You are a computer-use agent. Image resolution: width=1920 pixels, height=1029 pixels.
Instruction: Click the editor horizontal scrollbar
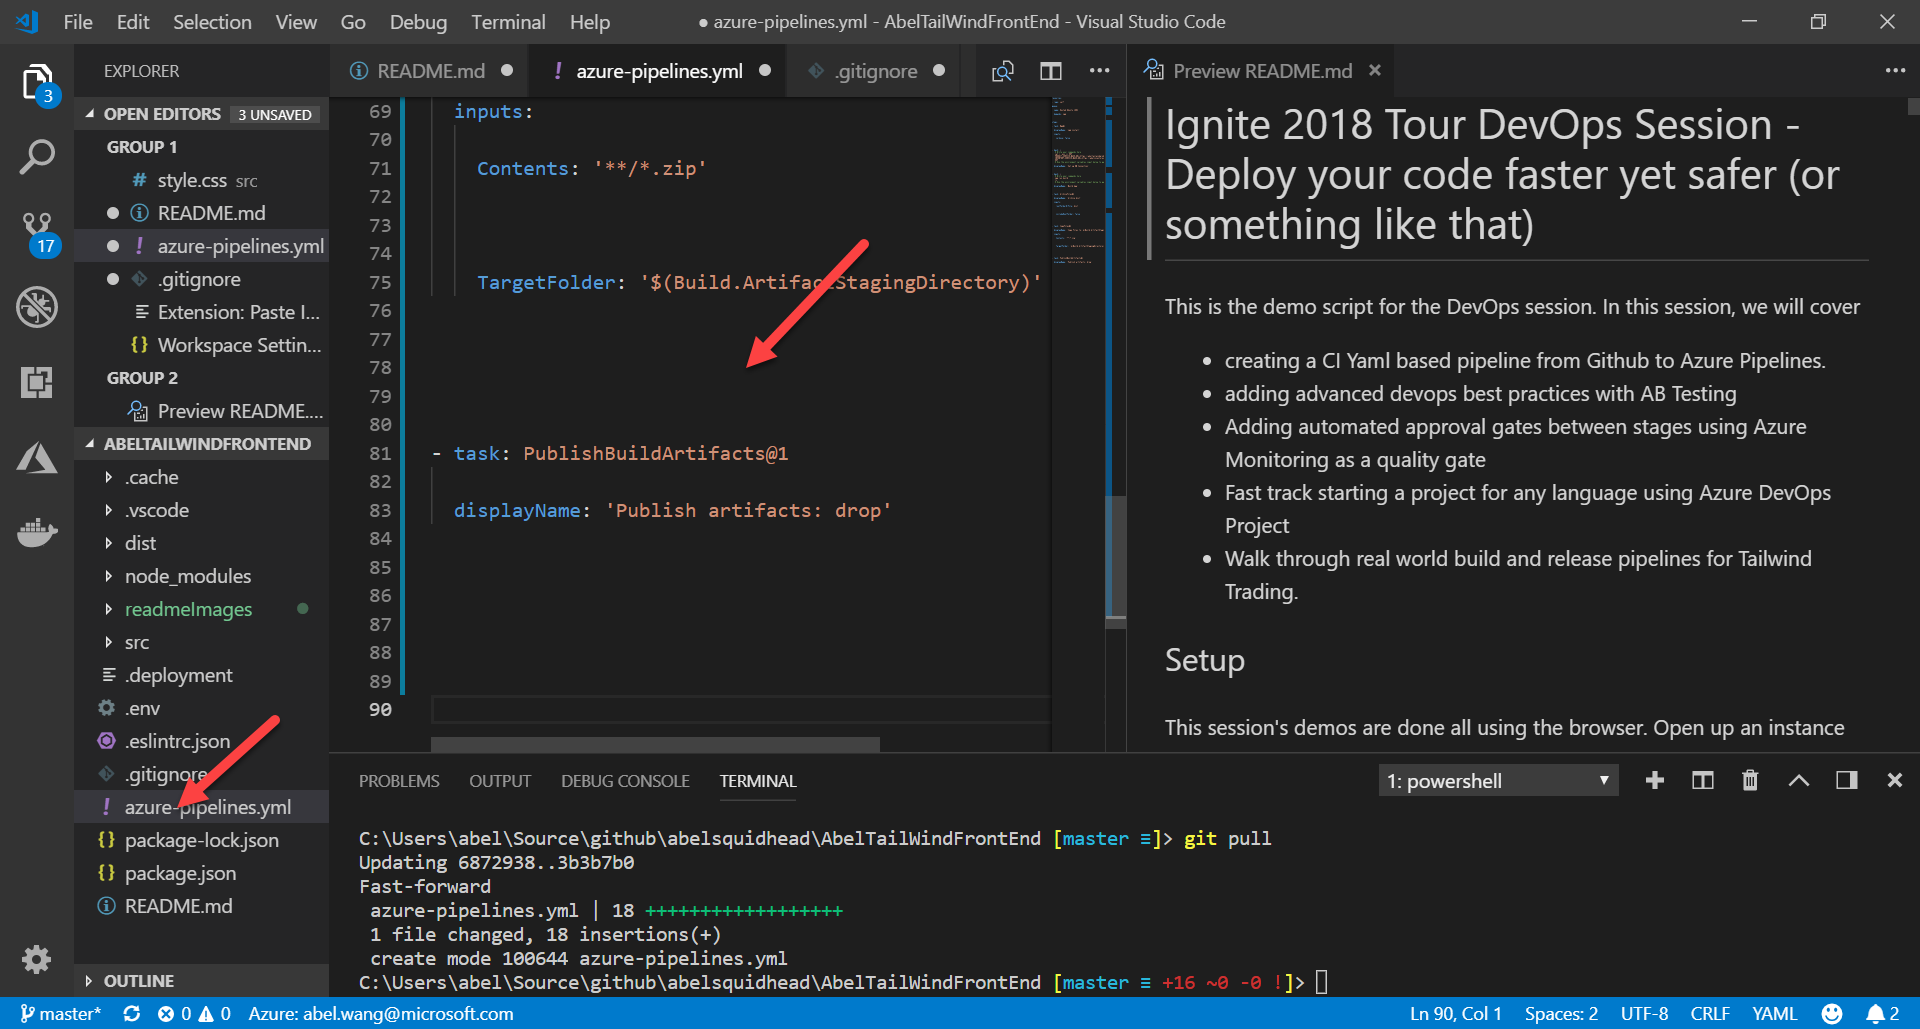(x=655, y=744)
